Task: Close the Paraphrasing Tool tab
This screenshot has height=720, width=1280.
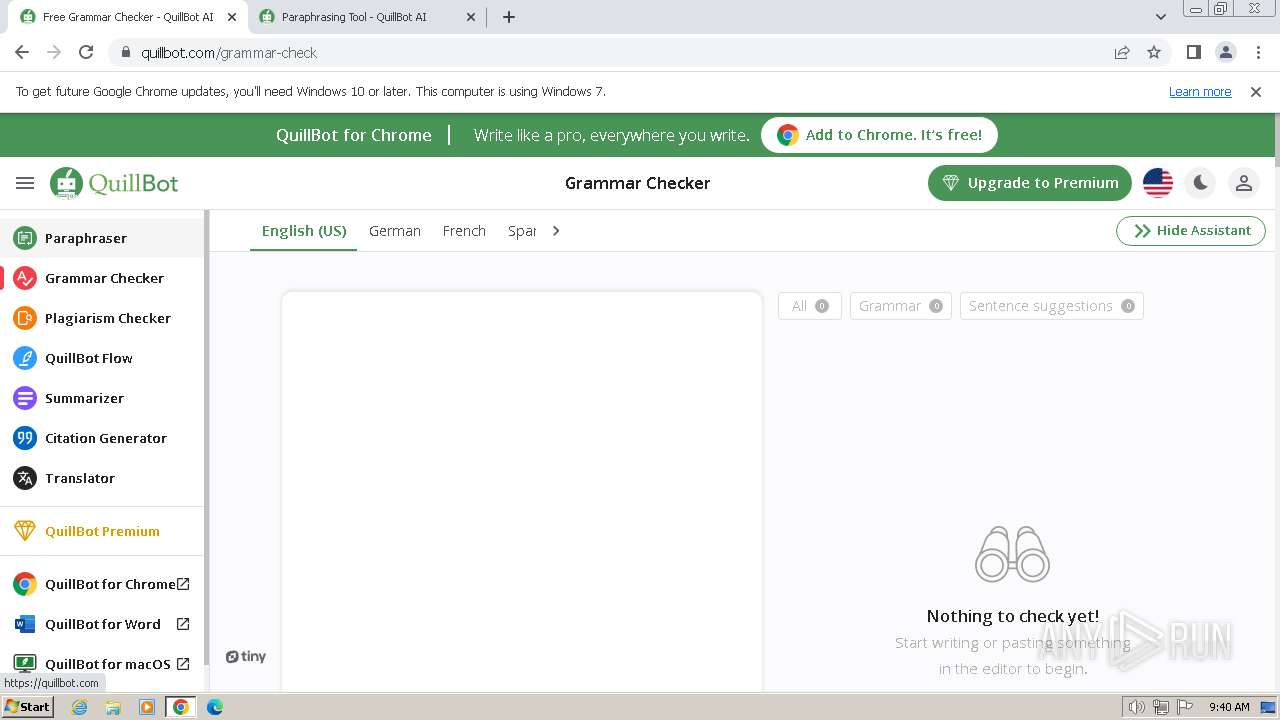Action: pyautogui.click(x=473, y=17)
